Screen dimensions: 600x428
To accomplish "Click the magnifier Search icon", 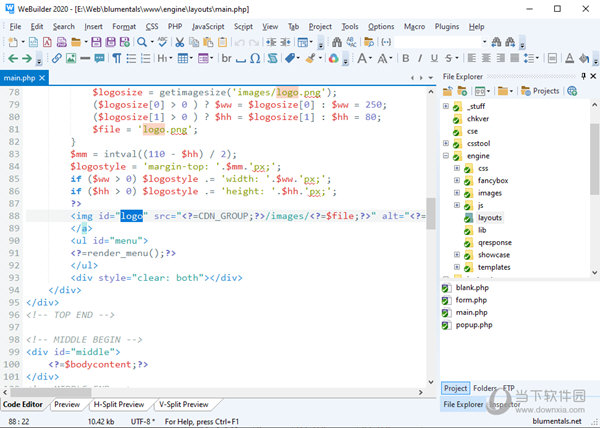I will [142, 42].
